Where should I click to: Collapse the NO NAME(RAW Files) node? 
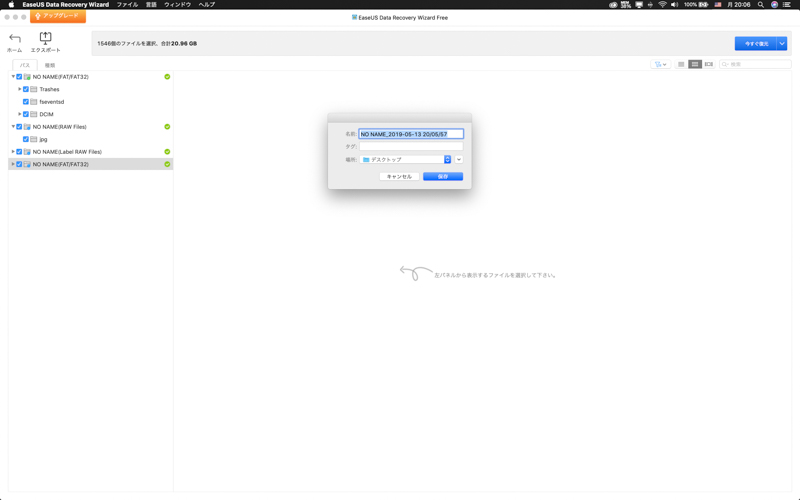point(13,127)
